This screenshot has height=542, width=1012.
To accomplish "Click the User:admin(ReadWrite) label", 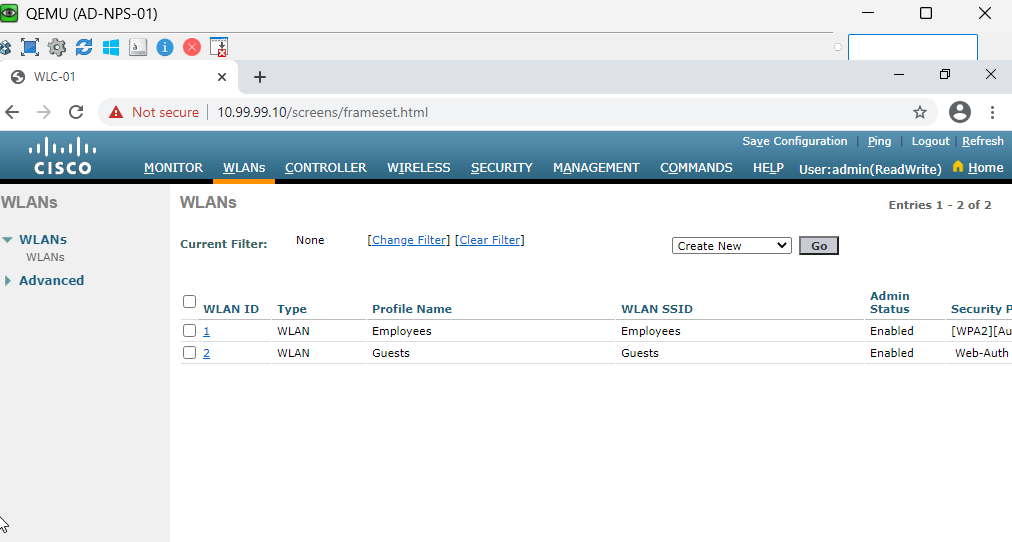I will pos(870,169).
